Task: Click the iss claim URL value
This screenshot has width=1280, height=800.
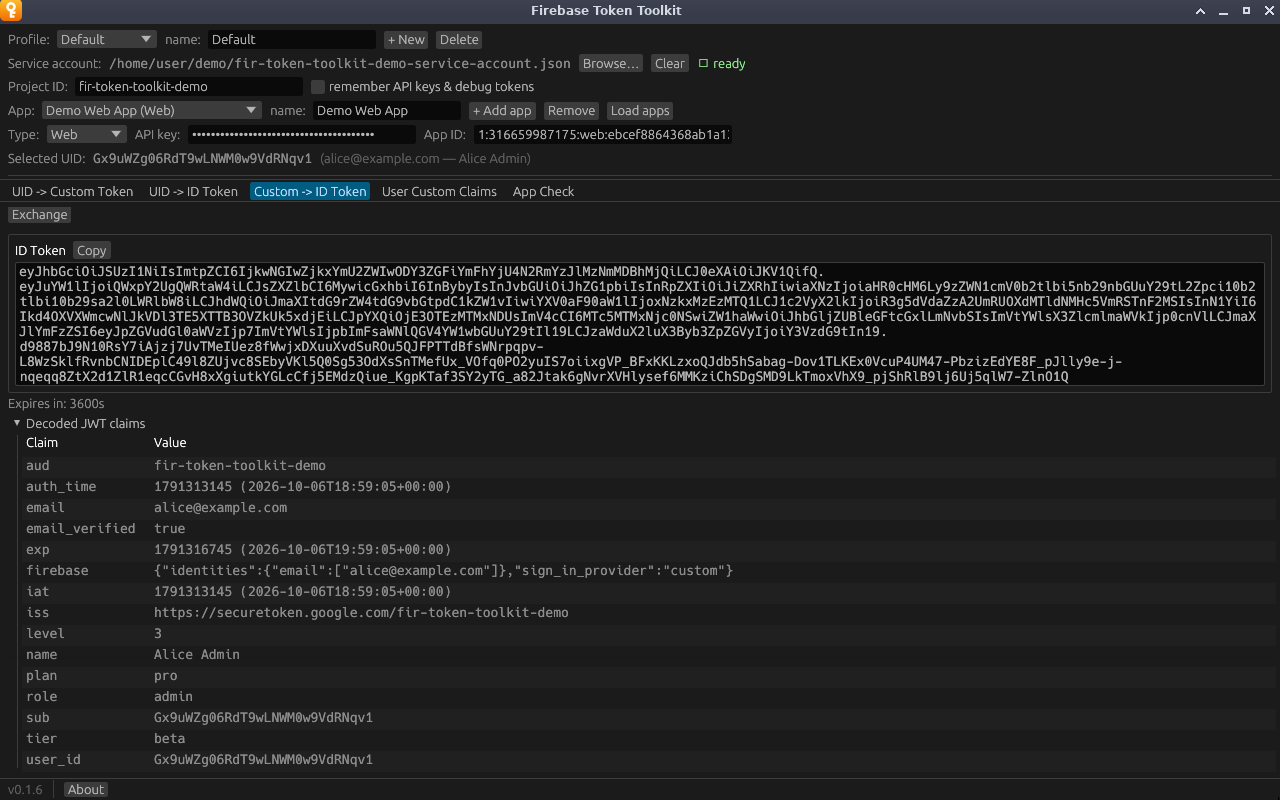Action: (361, 612)
